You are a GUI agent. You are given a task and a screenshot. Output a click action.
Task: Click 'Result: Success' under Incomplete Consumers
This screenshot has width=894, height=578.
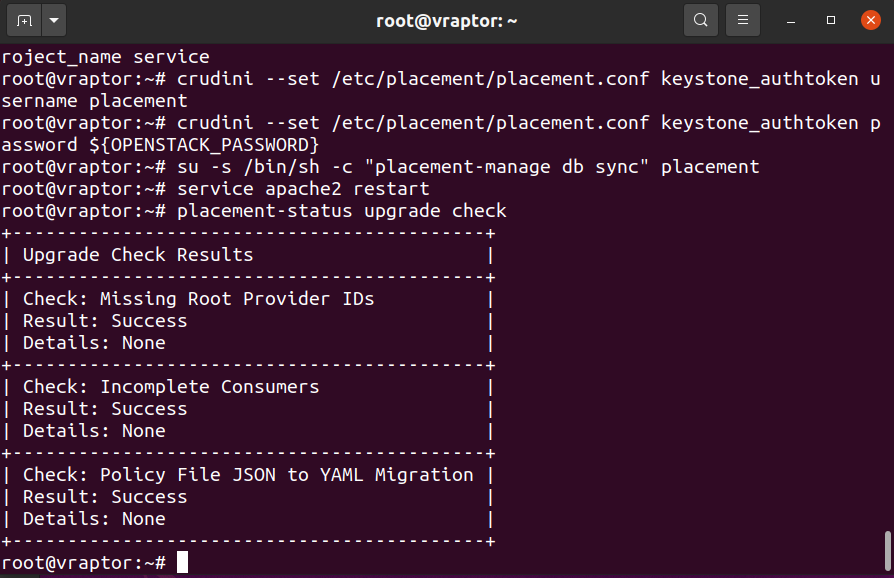pyautogui.click(x=105, y=409)
